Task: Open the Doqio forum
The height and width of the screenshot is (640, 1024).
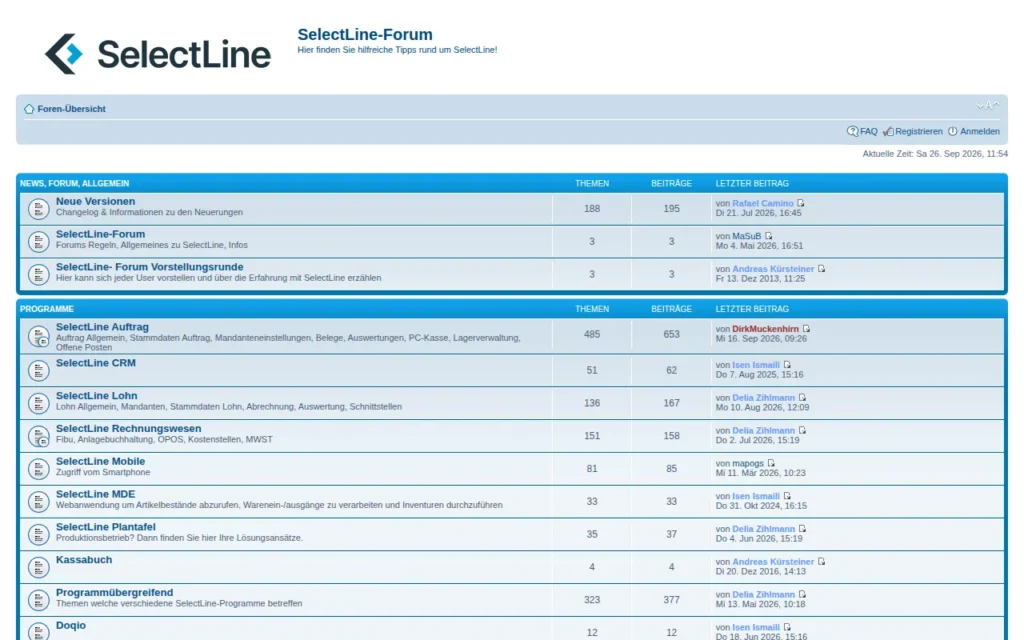Action: point(71,625)
